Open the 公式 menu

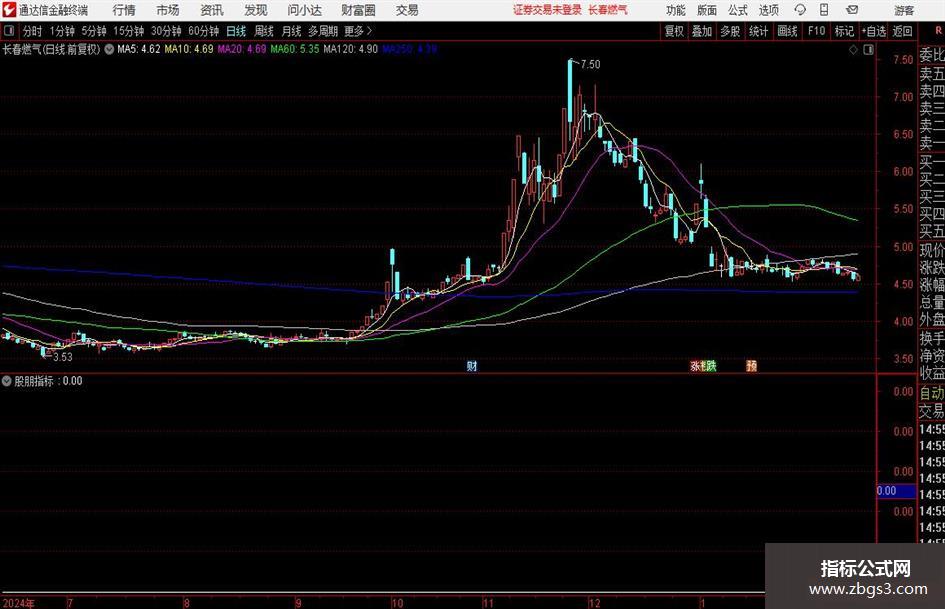738,10
